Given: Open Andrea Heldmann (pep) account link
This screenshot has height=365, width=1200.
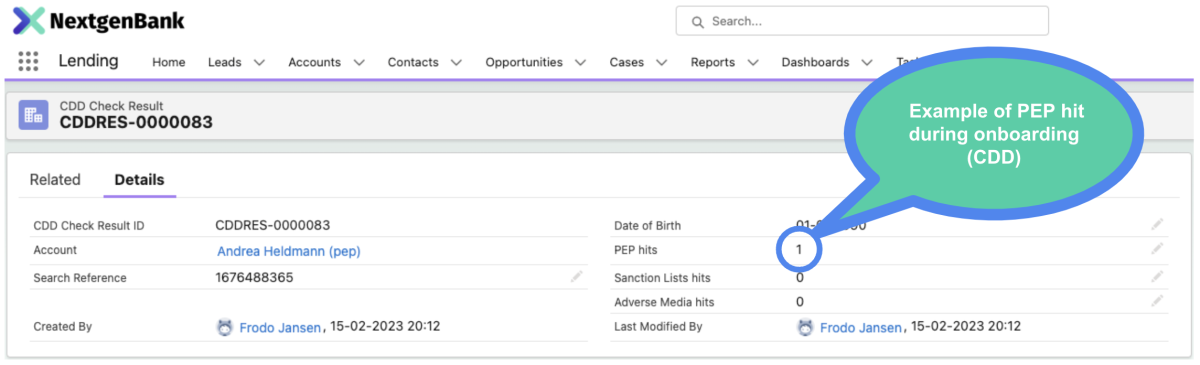Looking at the screenshot, I should pyautogui.click(x=289, y=251).
